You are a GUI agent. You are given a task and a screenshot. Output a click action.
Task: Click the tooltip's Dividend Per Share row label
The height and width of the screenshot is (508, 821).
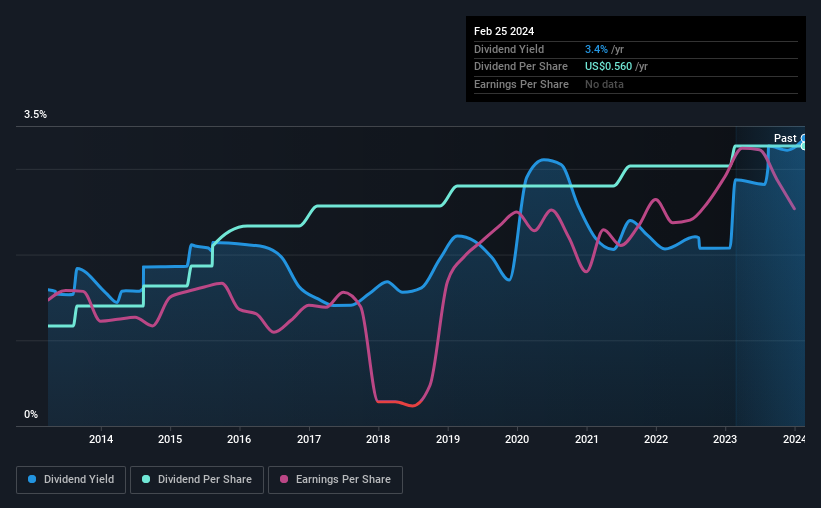(x=520, y=67)
